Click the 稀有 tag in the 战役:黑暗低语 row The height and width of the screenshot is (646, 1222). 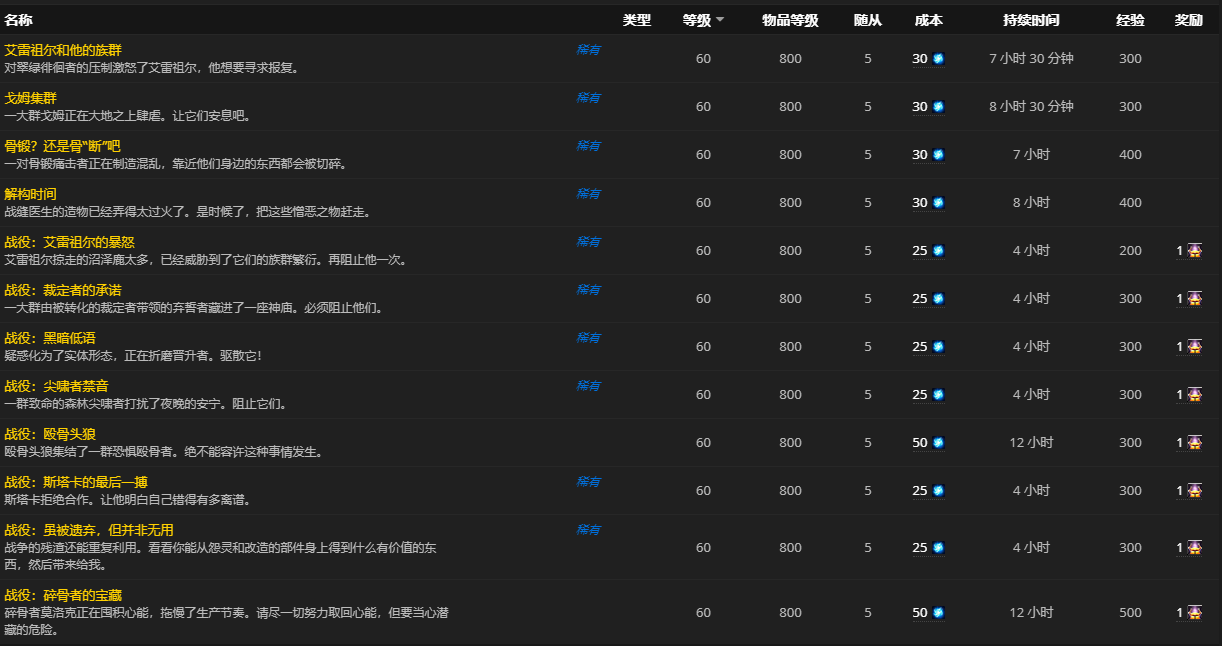click(x=588, y=338)
